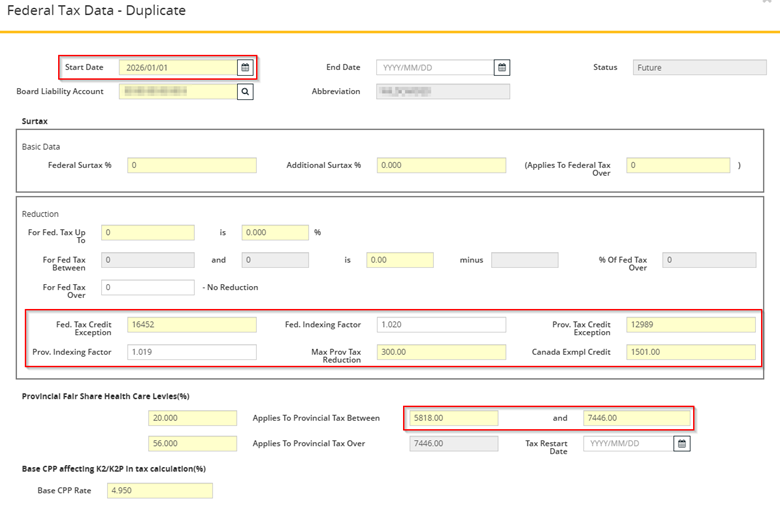Click Fed. Tax Credit Exception field 16452
Image resolution: width=780 pixels, height=505 pixels.
192,324
